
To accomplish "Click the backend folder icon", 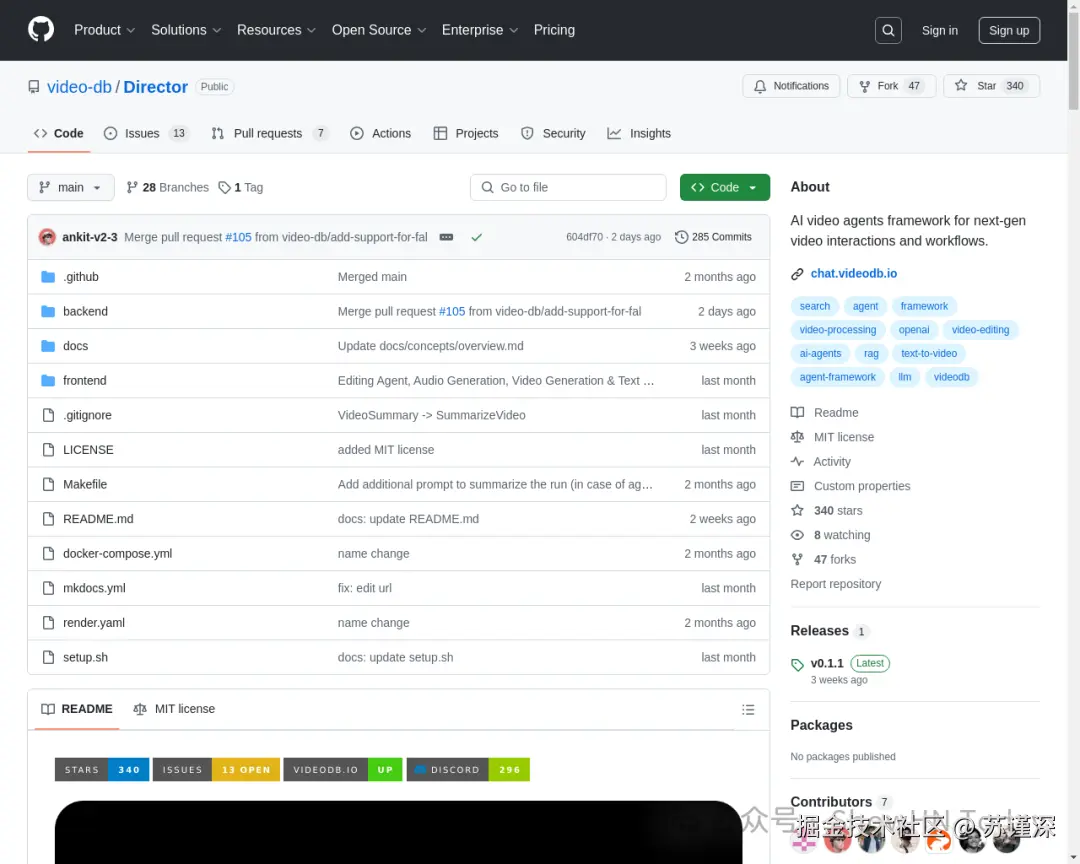I will click(x=48, y=311).
